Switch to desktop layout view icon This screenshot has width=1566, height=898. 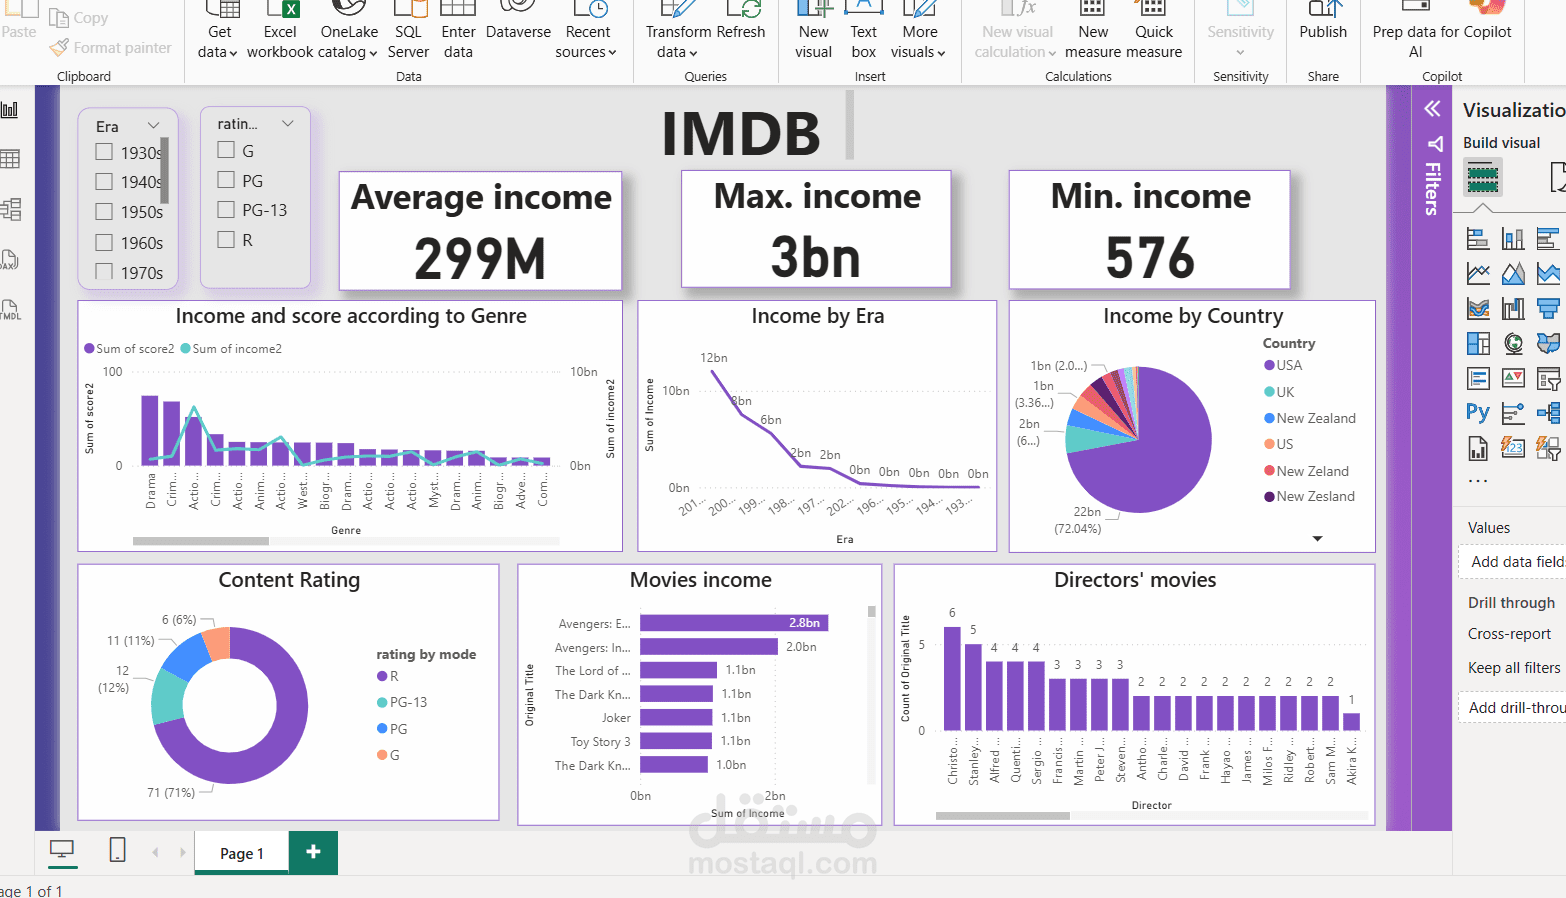point(62,851)
